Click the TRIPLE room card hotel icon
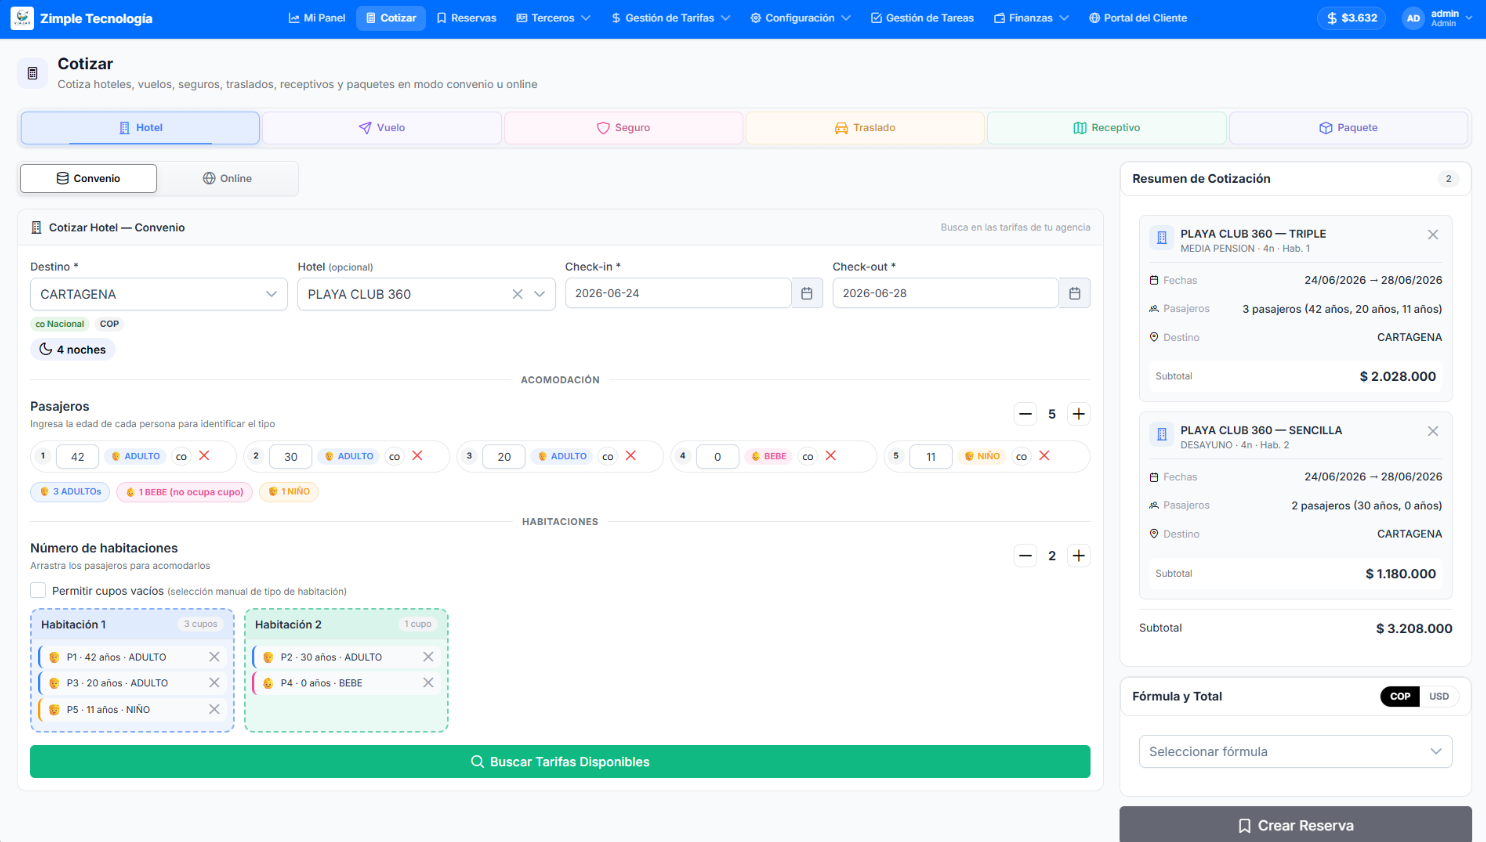The height and width of the screenshot is (842, 1486). (1162, 238)
